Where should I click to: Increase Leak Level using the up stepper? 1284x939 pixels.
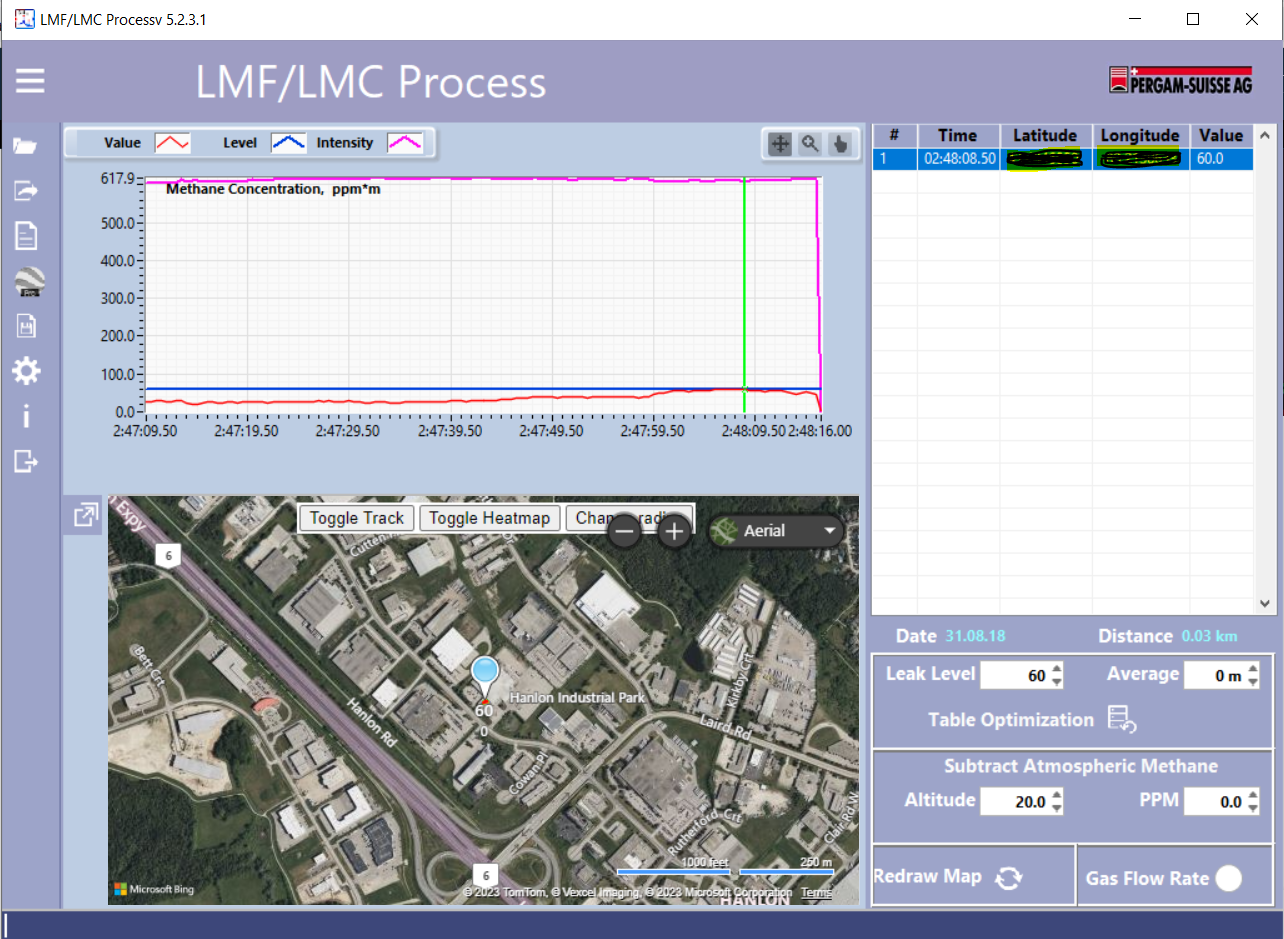pos(1057,669)
